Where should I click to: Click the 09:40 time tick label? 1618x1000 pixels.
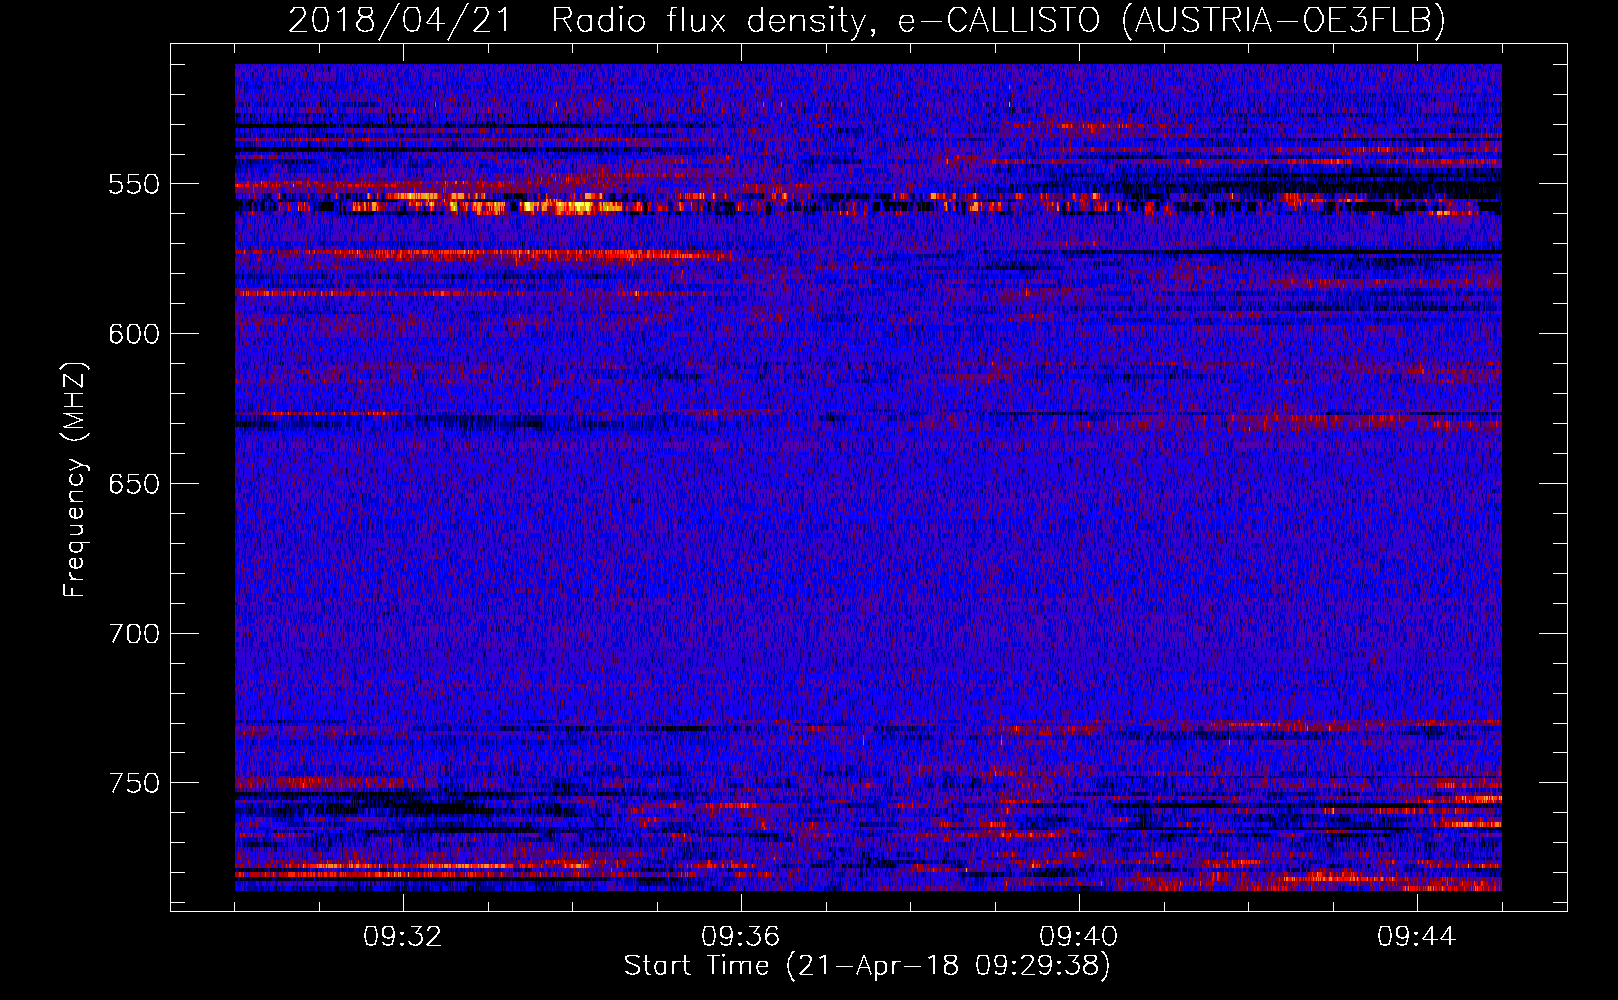click(1079, 937)
